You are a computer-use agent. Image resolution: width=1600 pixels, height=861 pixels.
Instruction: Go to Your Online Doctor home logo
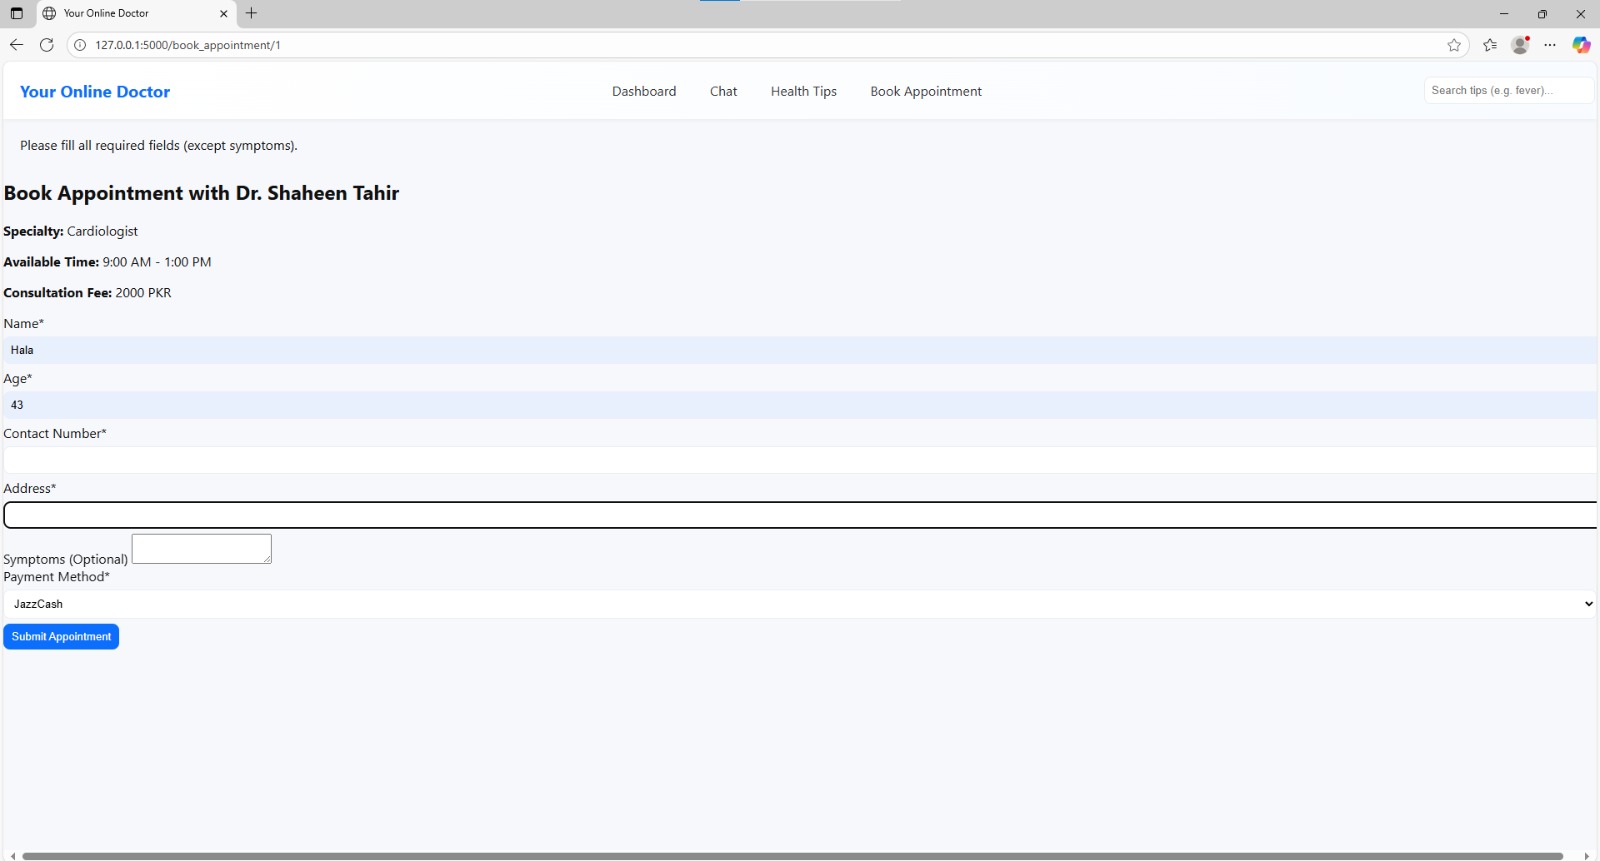click(95, 92)
